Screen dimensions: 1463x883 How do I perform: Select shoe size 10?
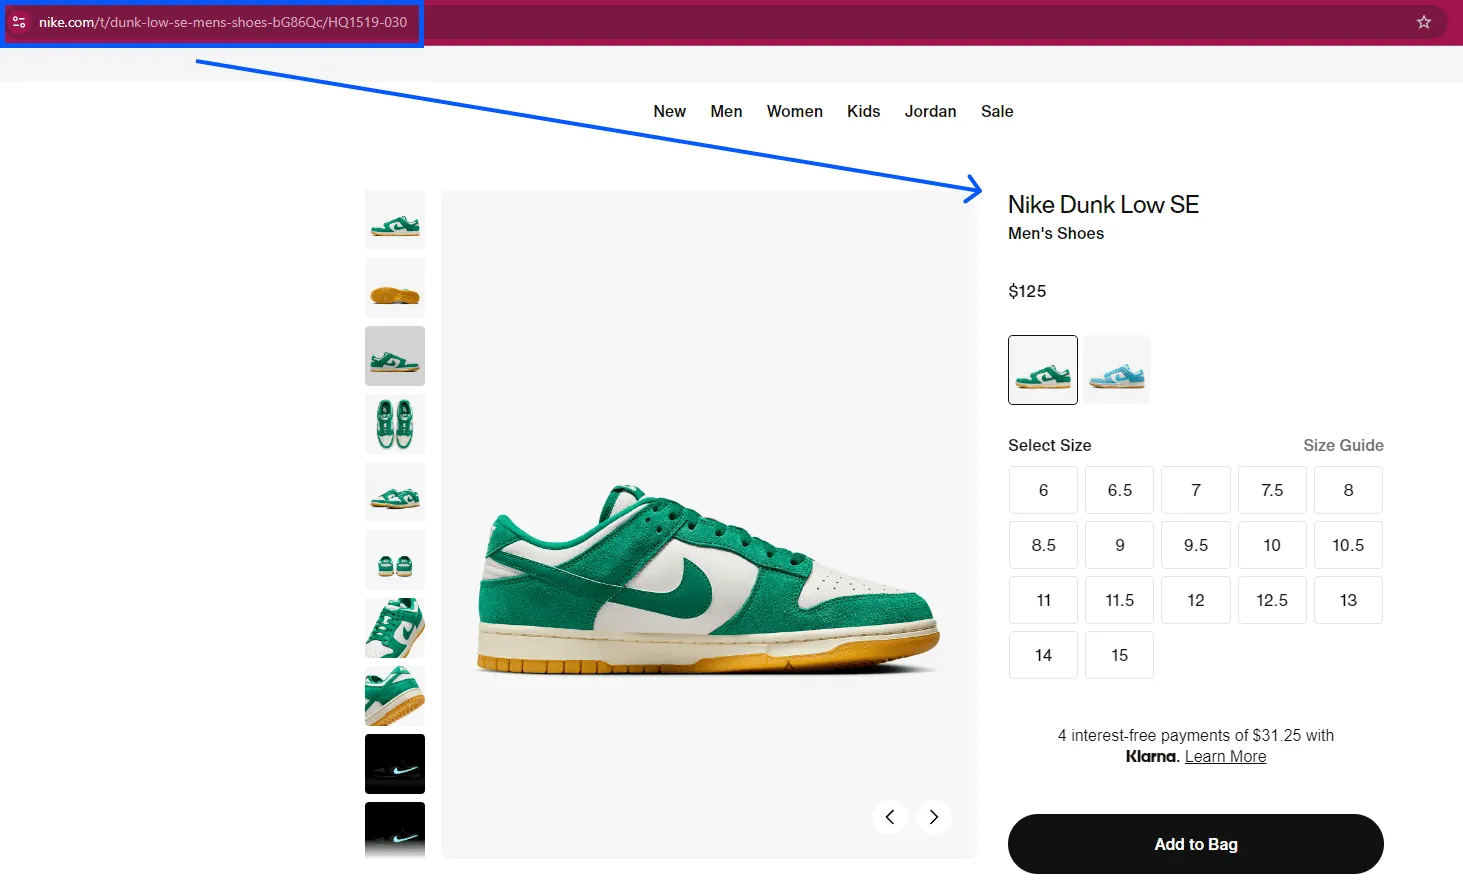pos(1271,545)
